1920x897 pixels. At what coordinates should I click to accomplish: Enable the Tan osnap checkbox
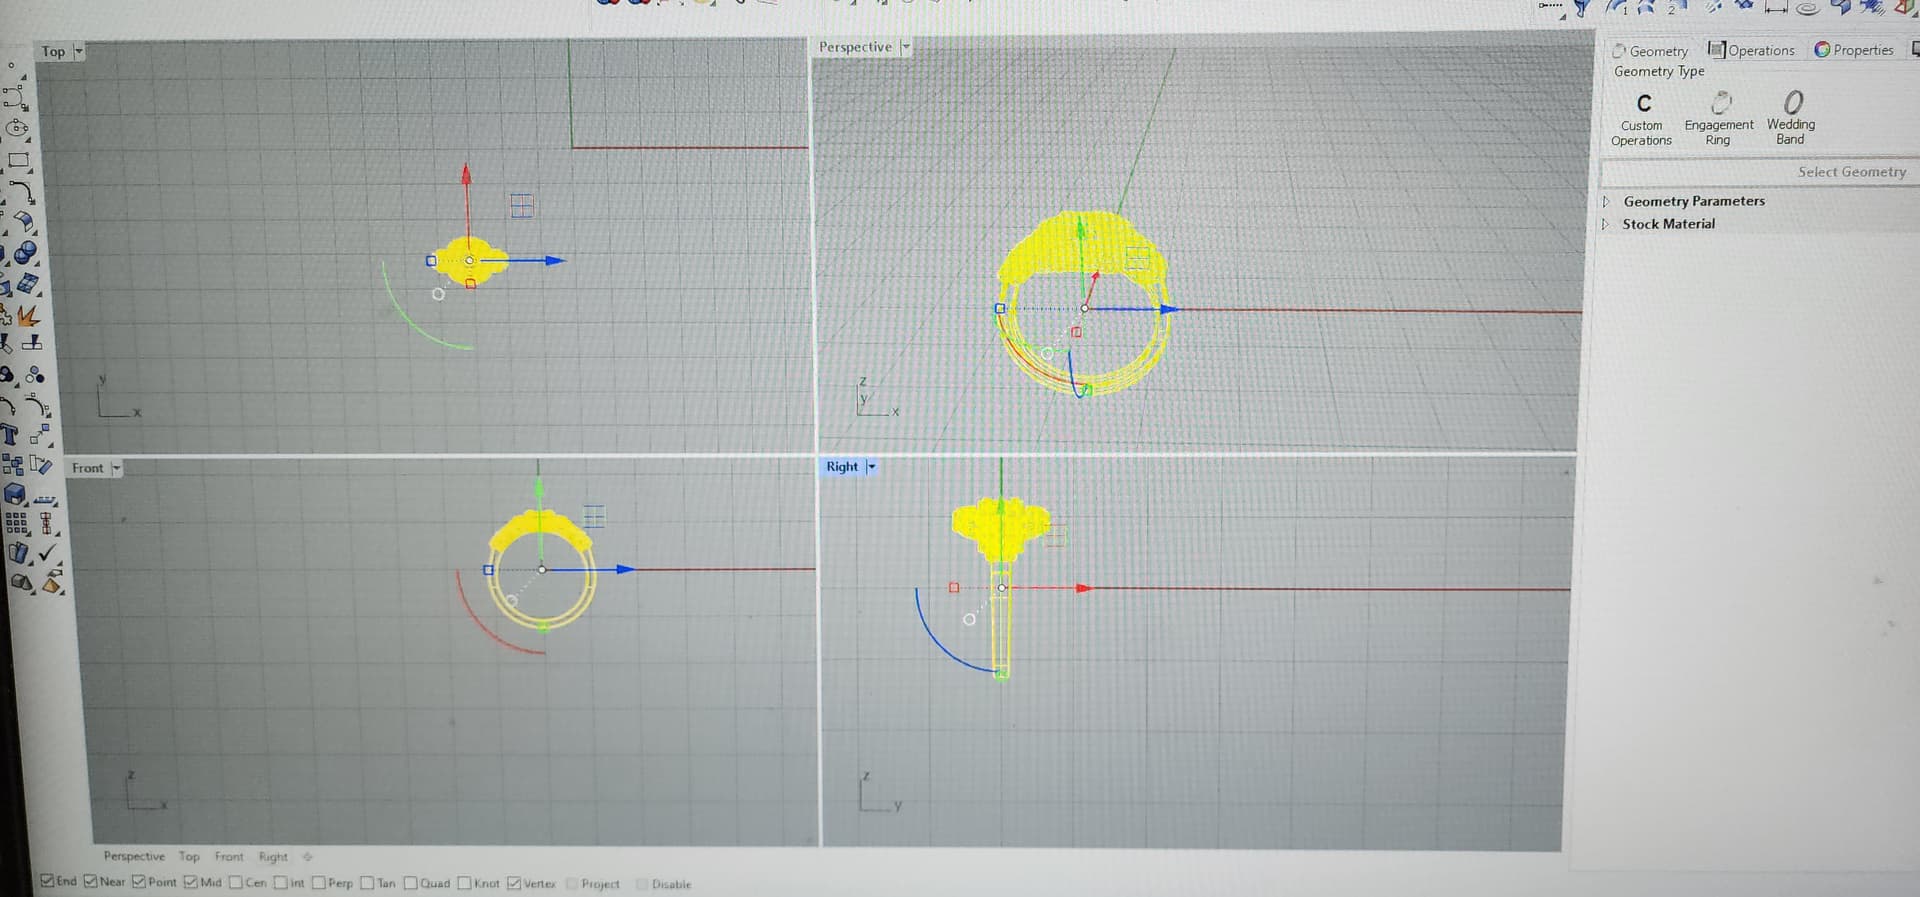tap(367, 882)
